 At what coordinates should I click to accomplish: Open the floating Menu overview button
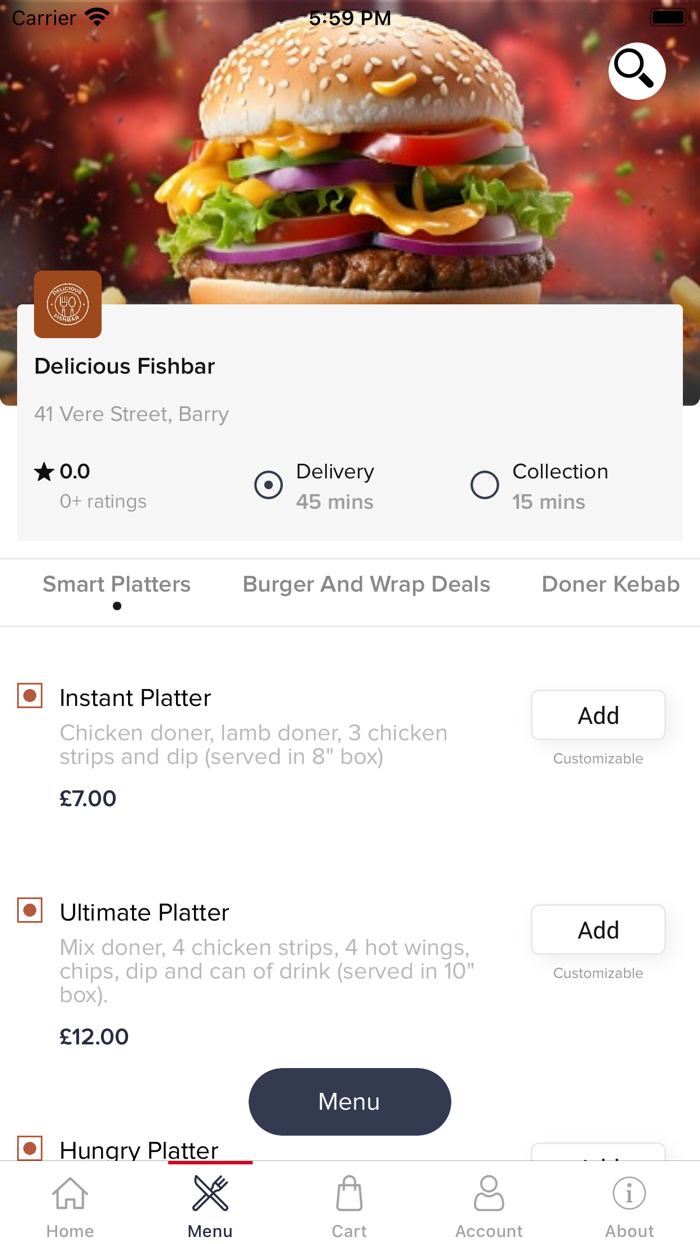pyautogui.click(x=349, y=1101)
